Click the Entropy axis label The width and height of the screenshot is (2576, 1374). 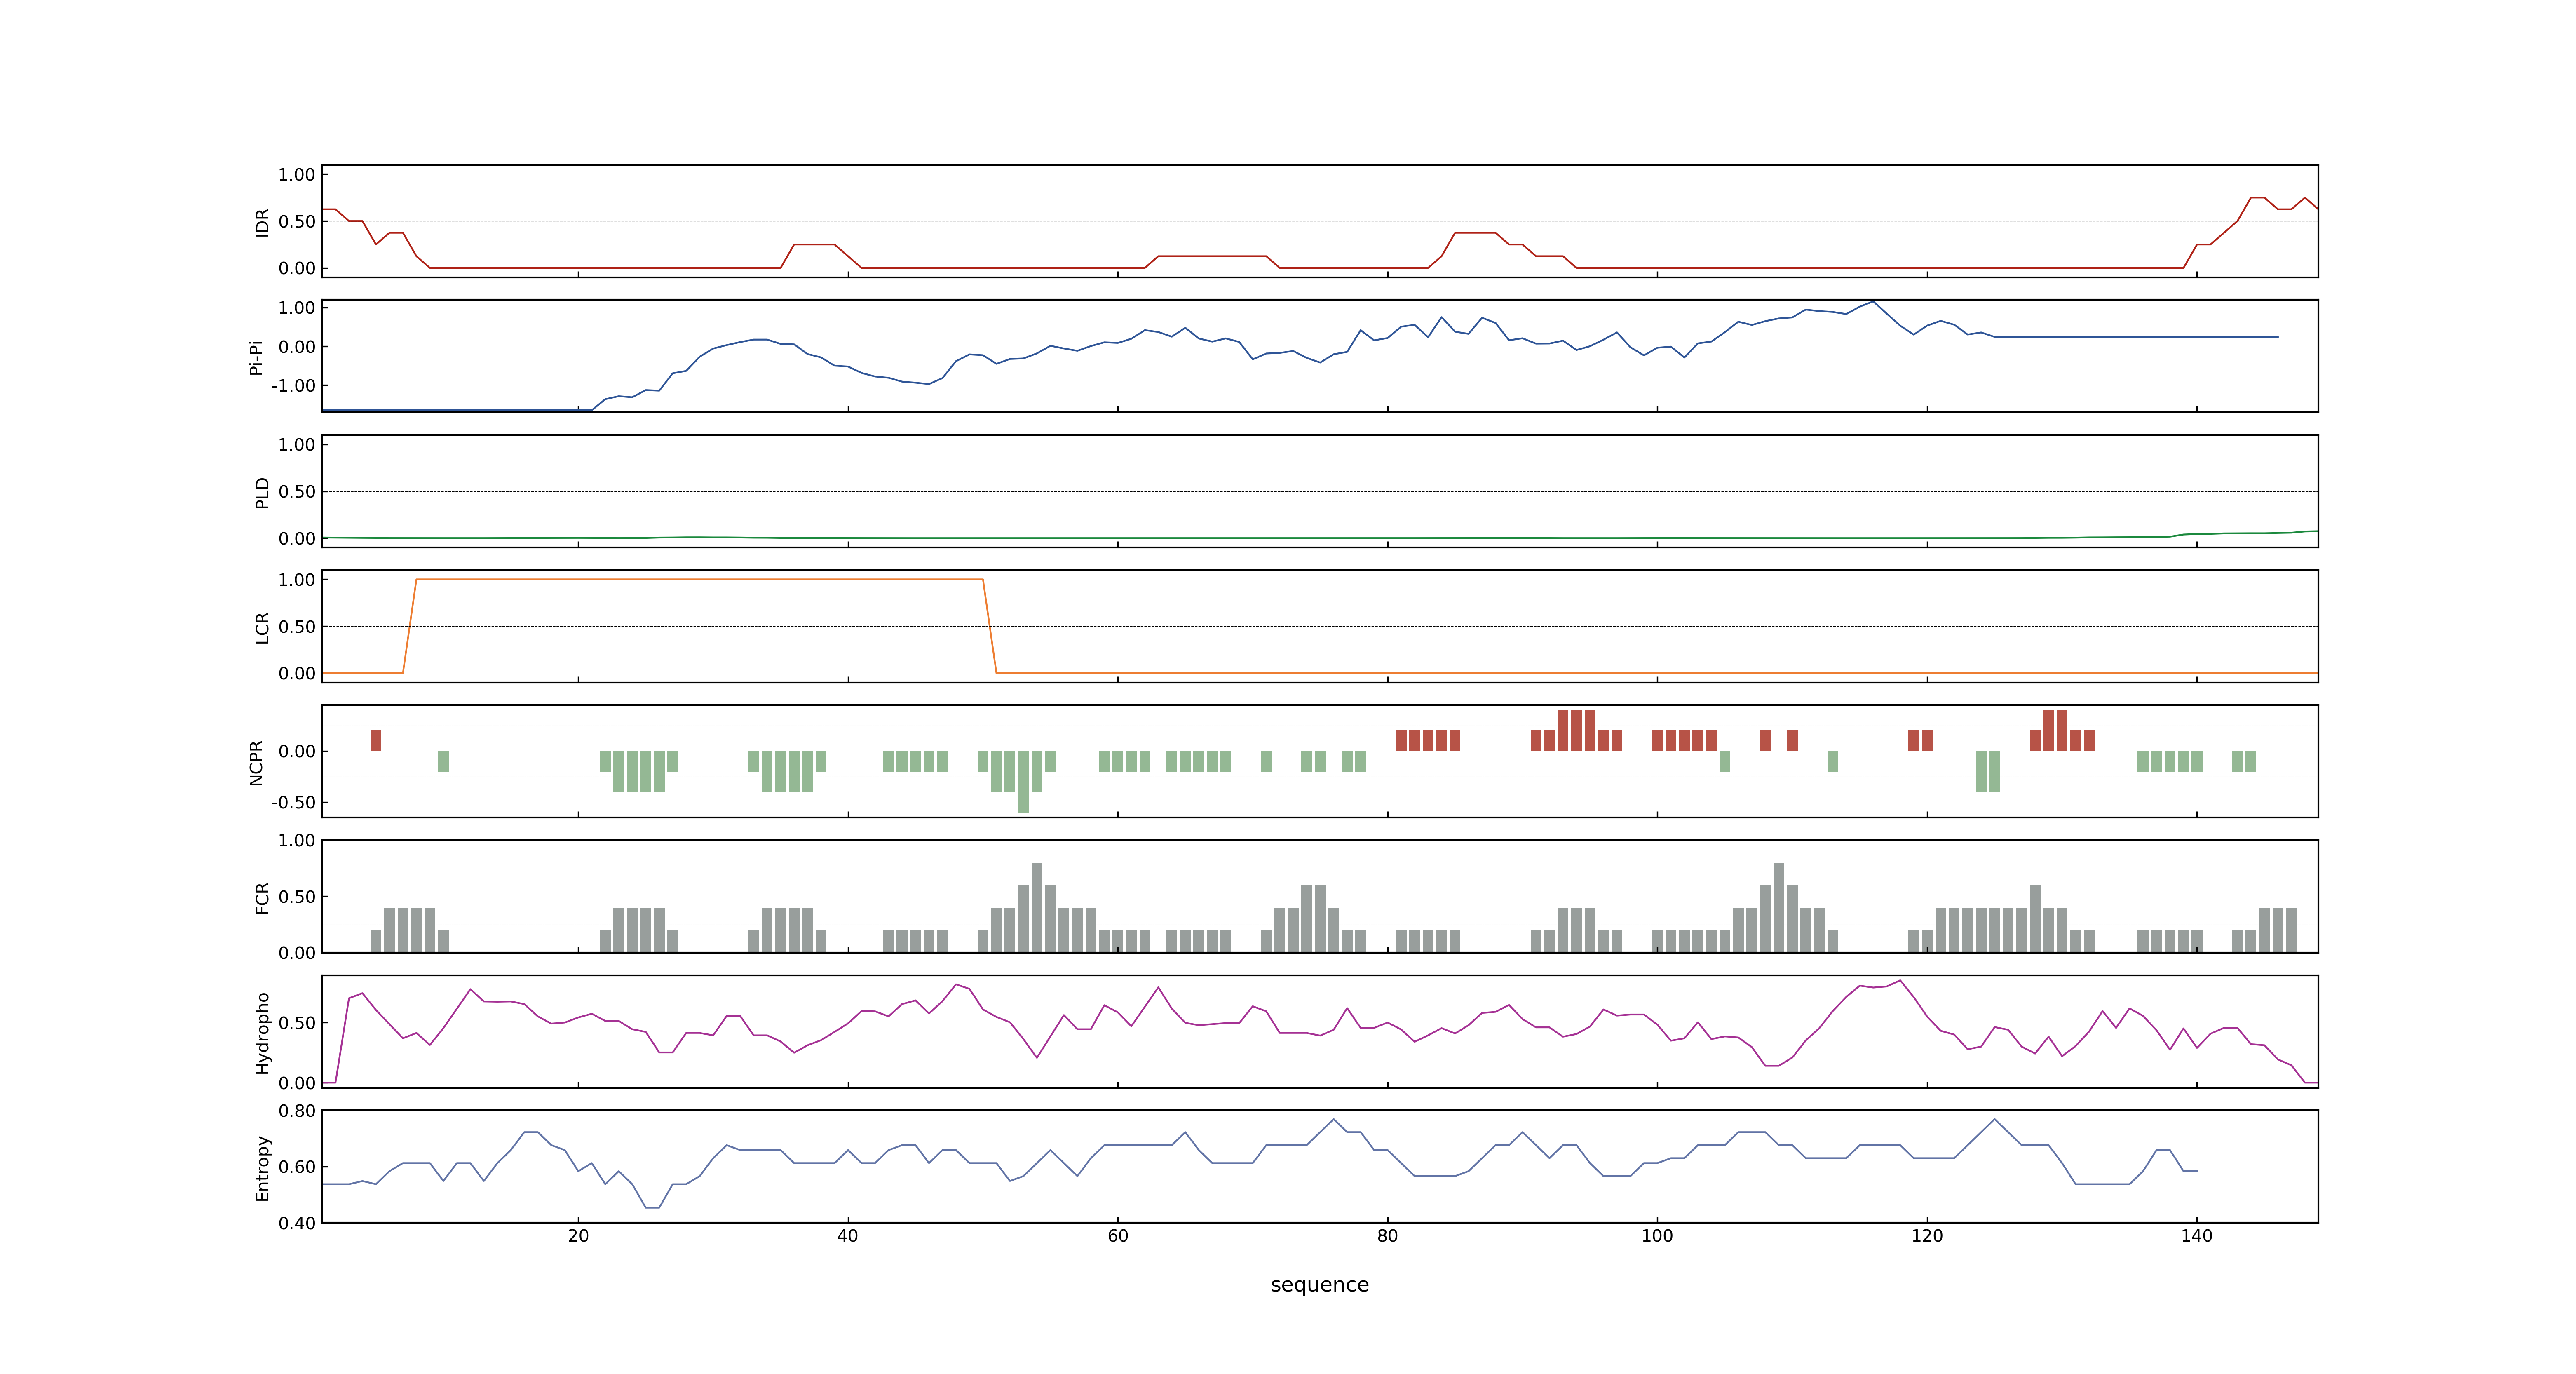pos(262,1168)
